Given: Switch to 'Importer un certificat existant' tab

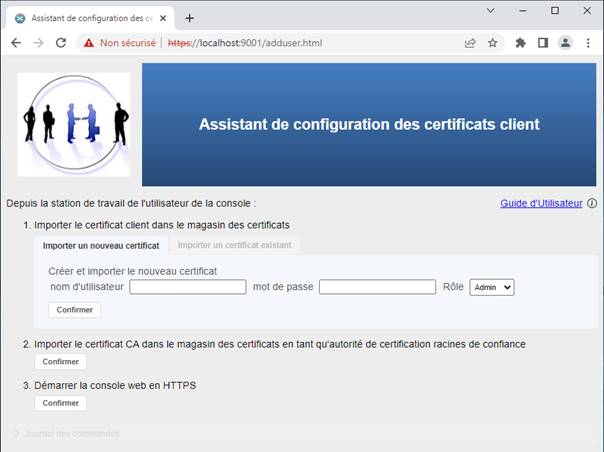Looking at the screenshot, I should click(234, 245).
